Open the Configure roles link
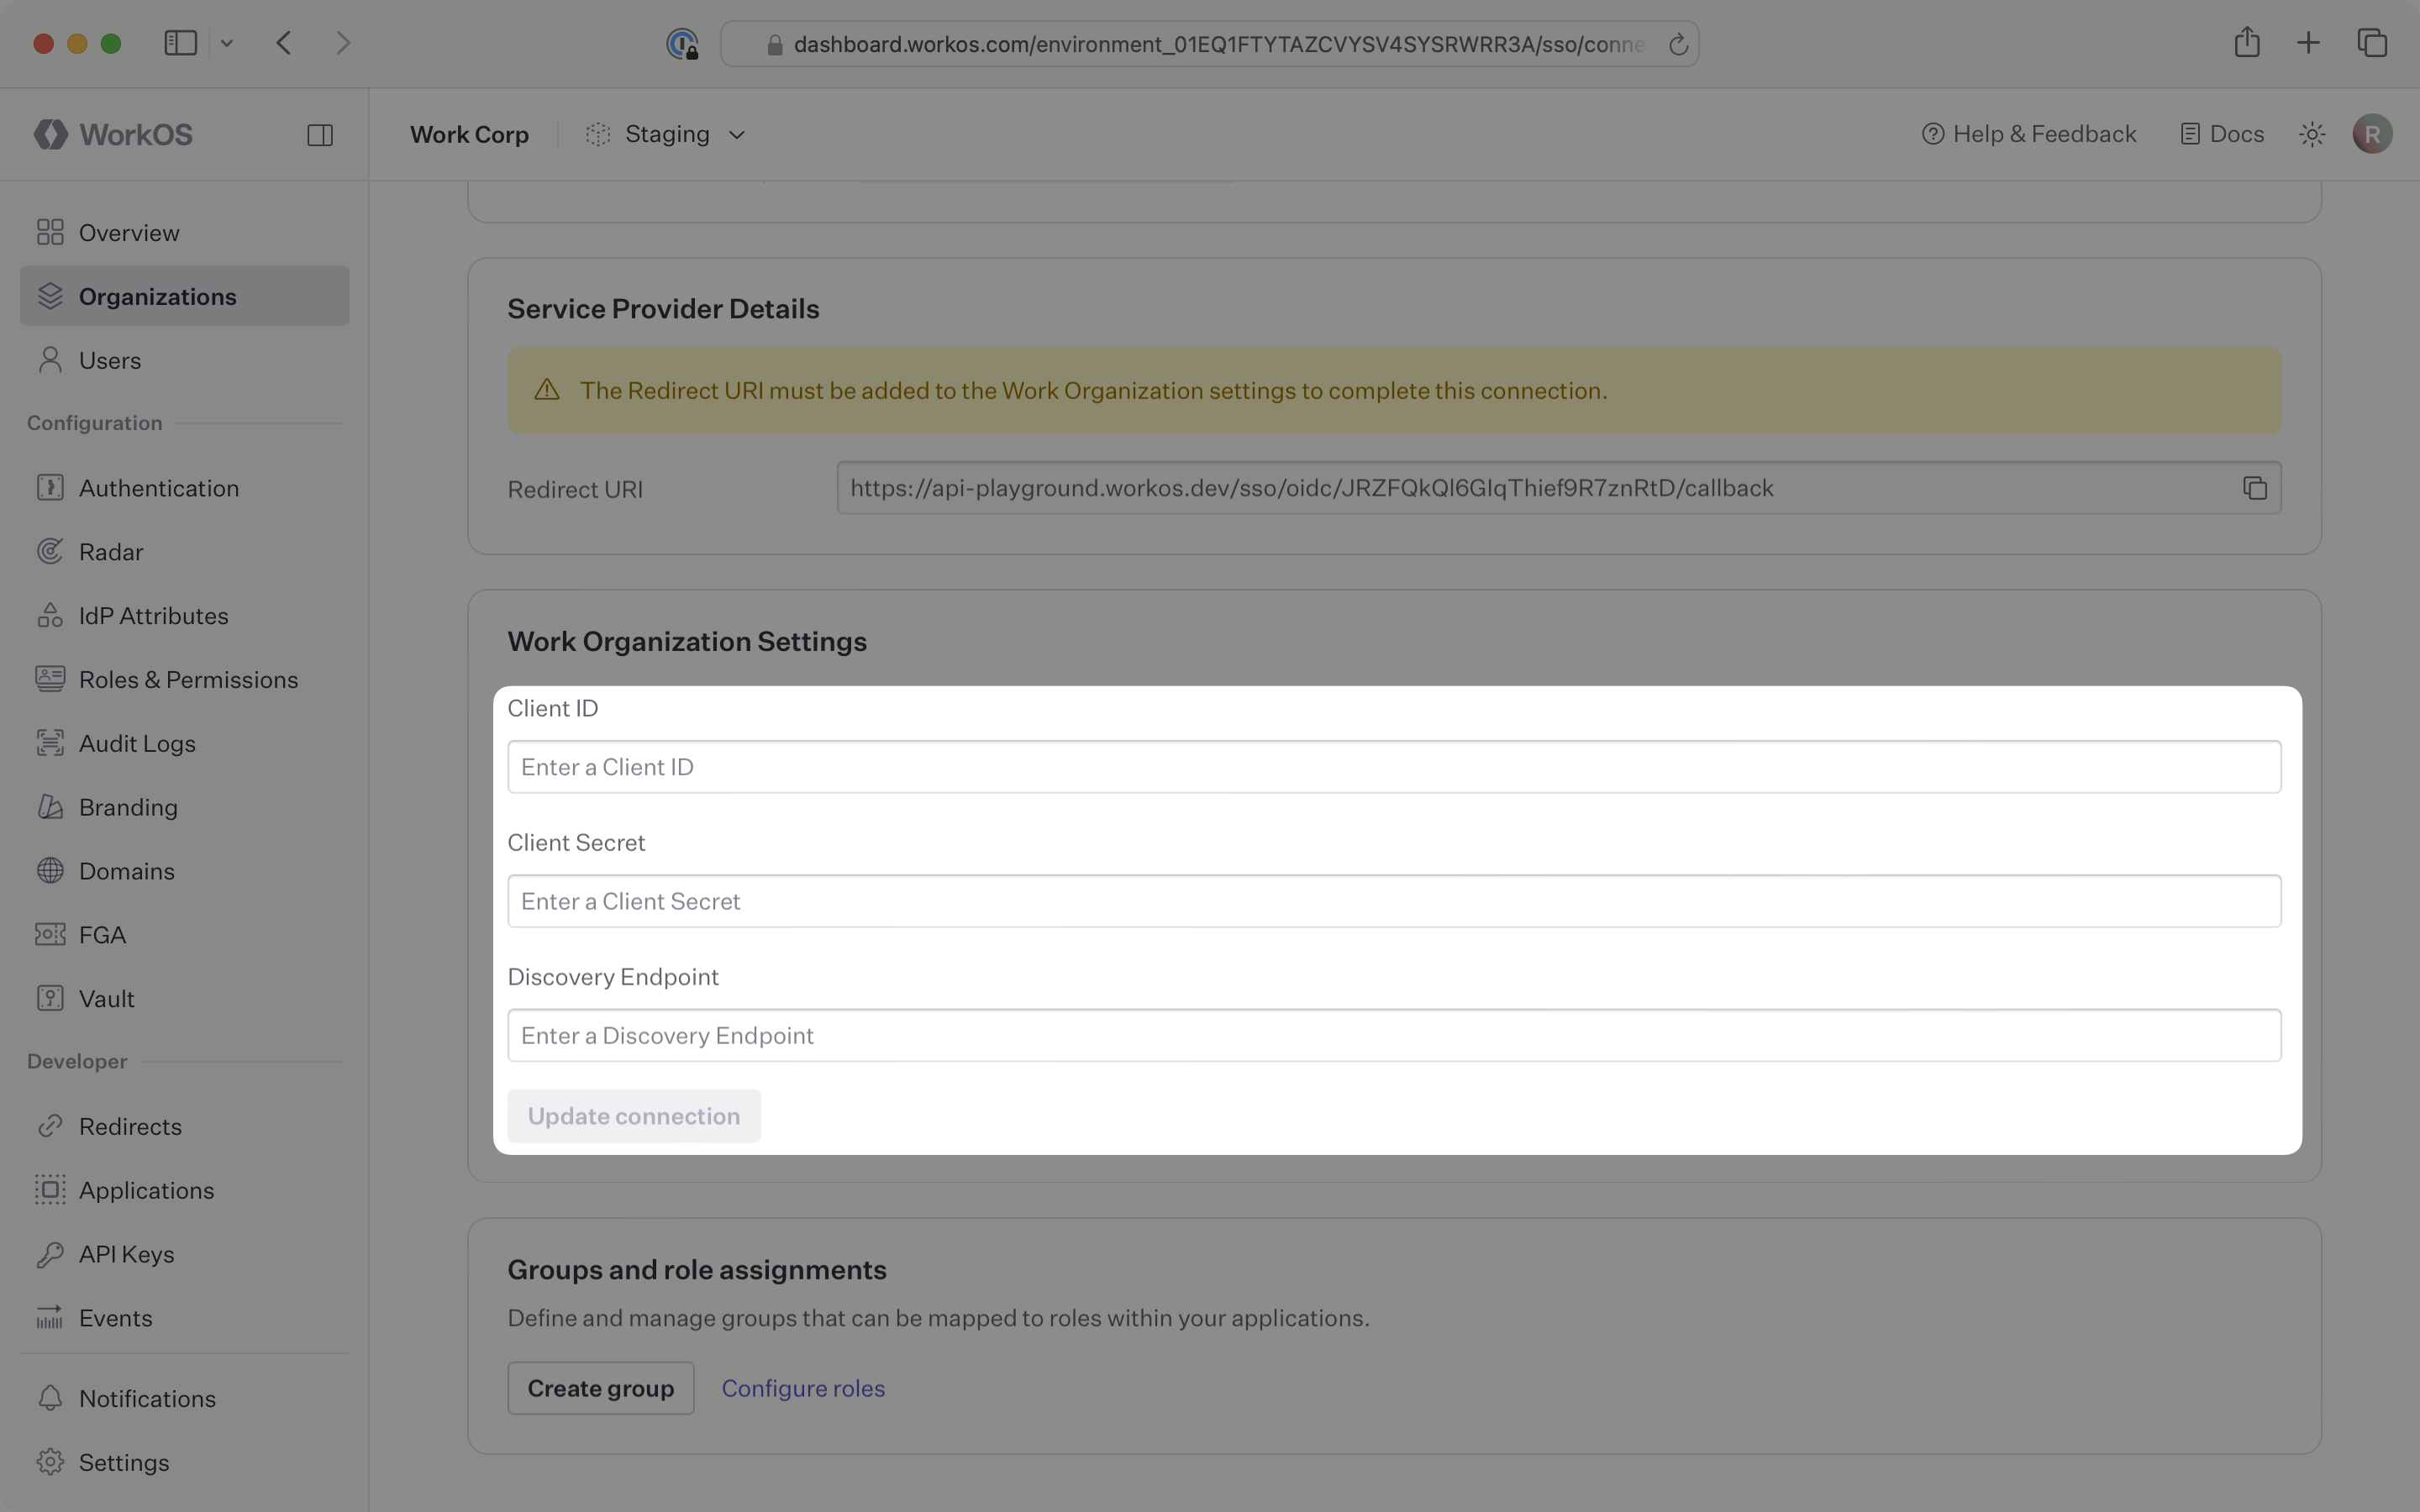 point(803,1387)
